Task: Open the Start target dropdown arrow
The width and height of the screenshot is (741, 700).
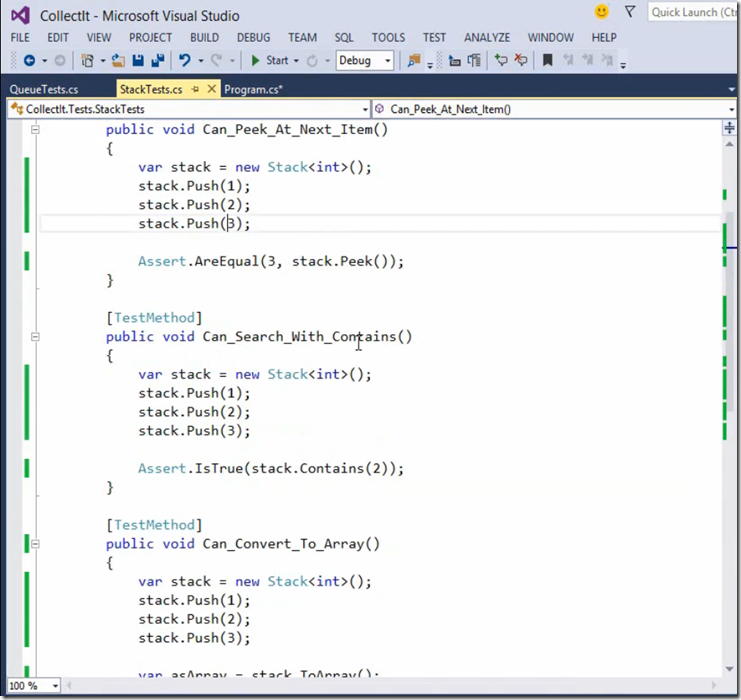Action: 296,61
